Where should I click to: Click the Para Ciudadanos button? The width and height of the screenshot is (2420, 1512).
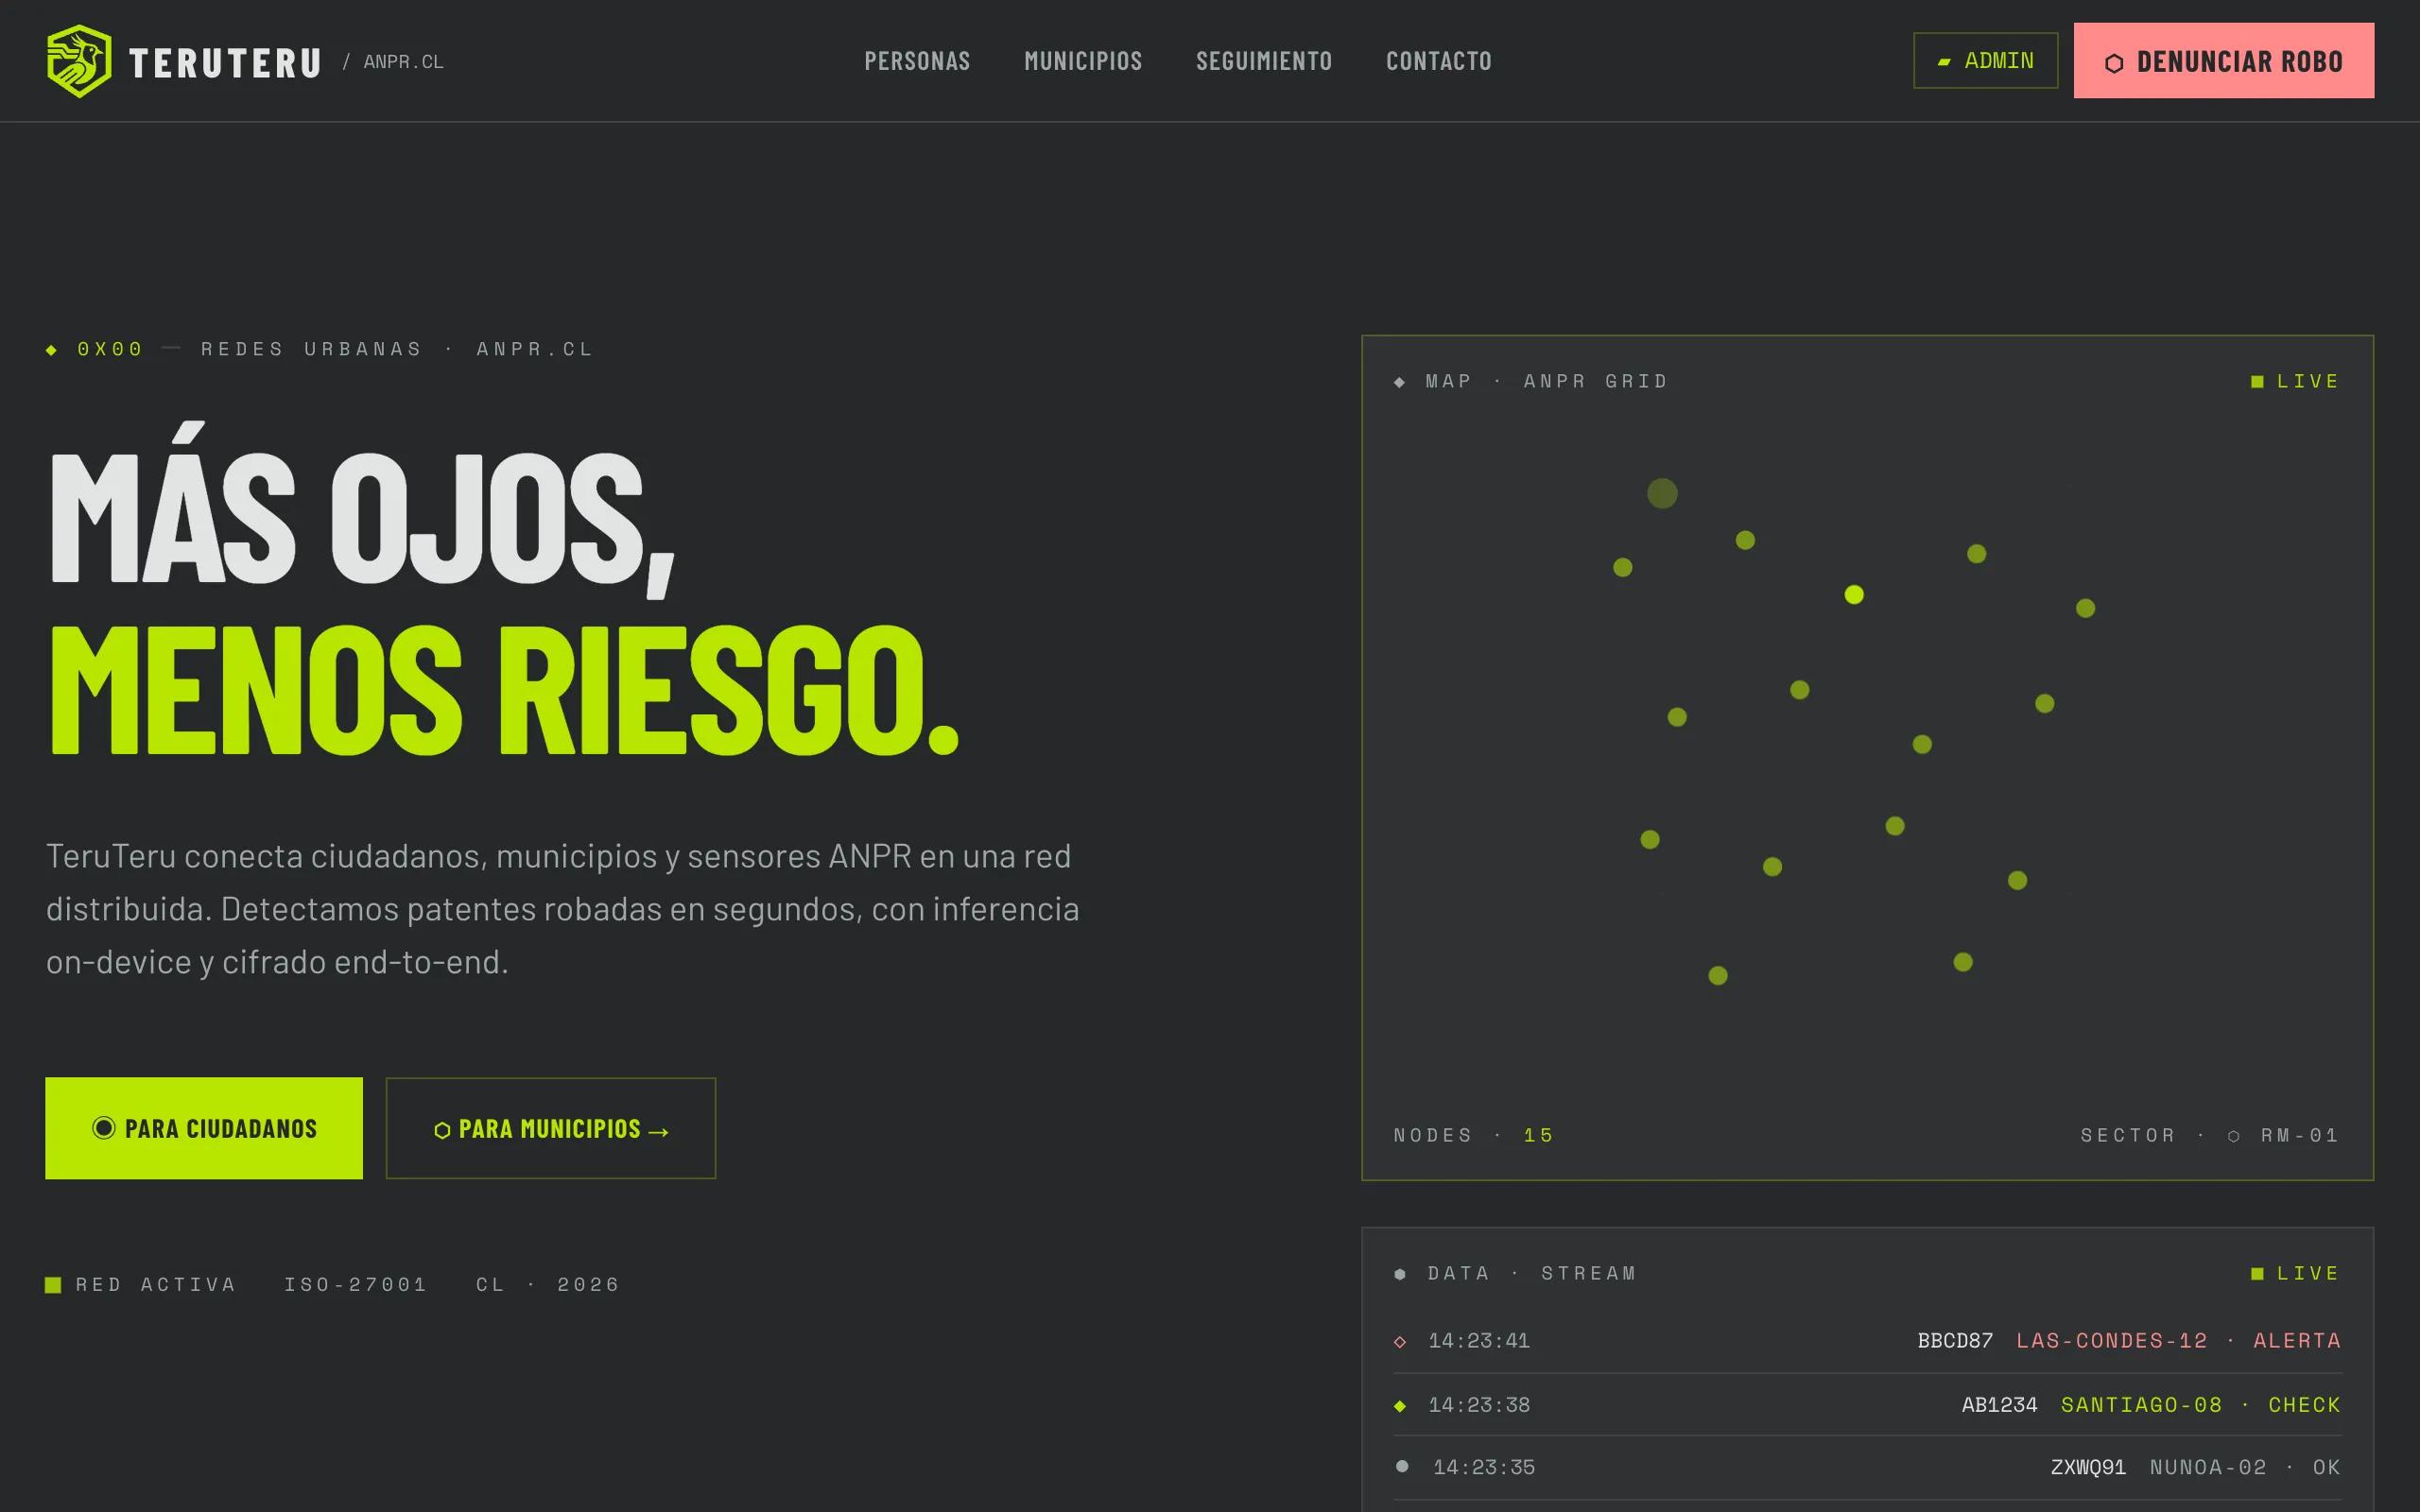pyautogui.click(x=204, y=1128)
